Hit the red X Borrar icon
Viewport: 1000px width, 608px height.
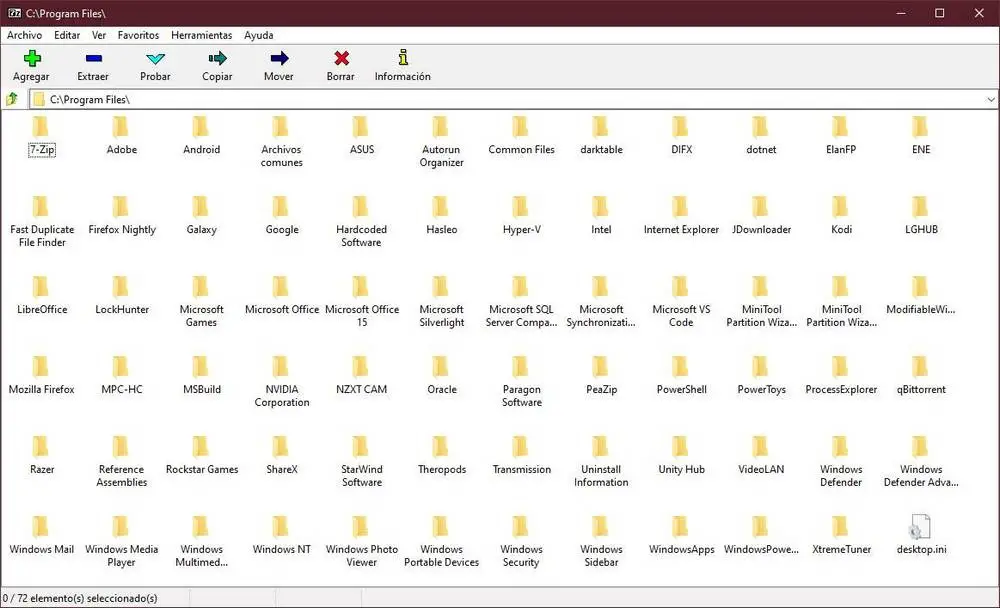coord(341,59)
